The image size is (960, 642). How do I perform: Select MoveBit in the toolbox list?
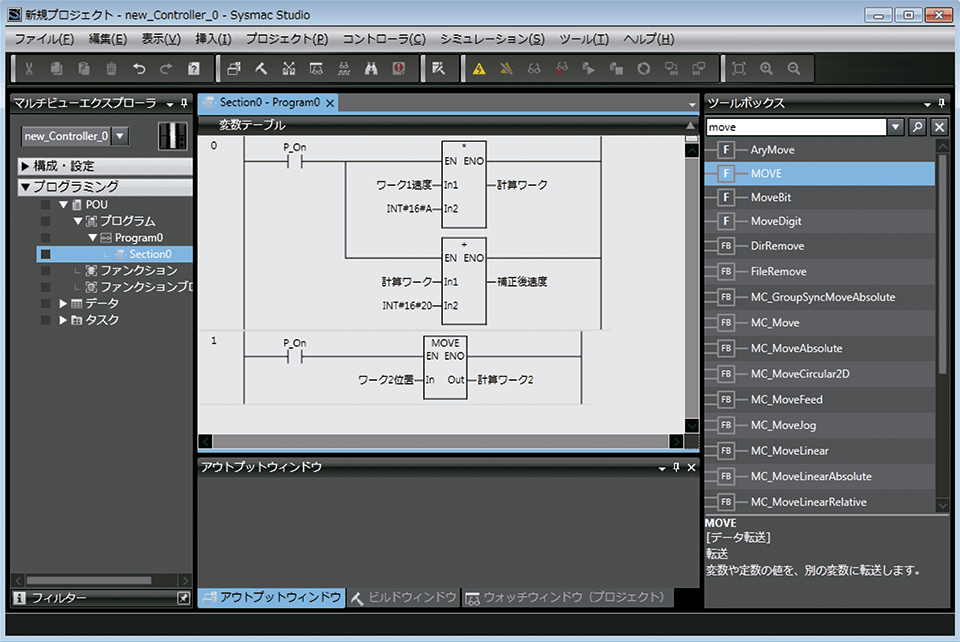(x=819, y=198)
